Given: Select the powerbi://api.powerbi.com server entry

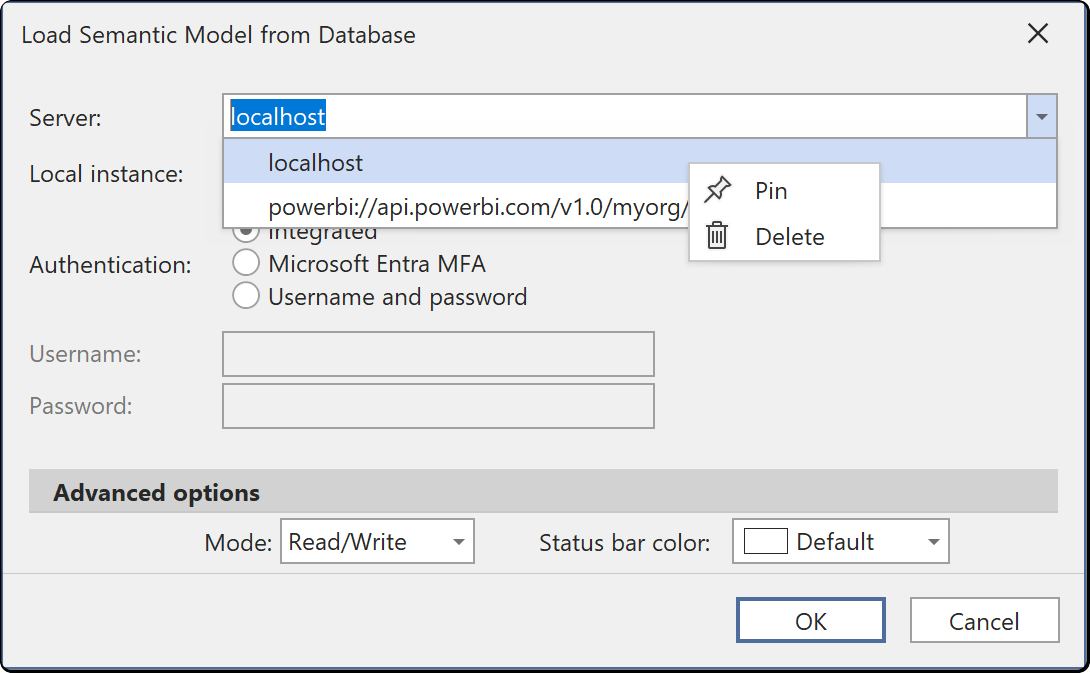Looking at the screenshot, I should coord(455,206).
